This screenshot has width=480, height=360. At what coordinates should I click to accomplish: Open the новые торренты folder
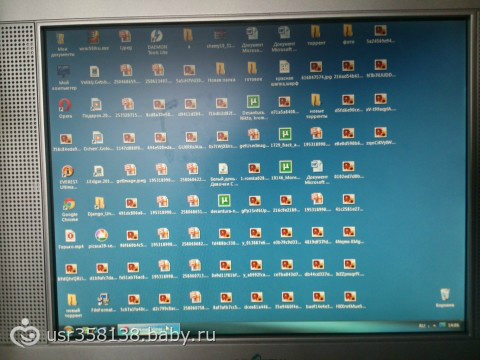click(x=316, y=106)
